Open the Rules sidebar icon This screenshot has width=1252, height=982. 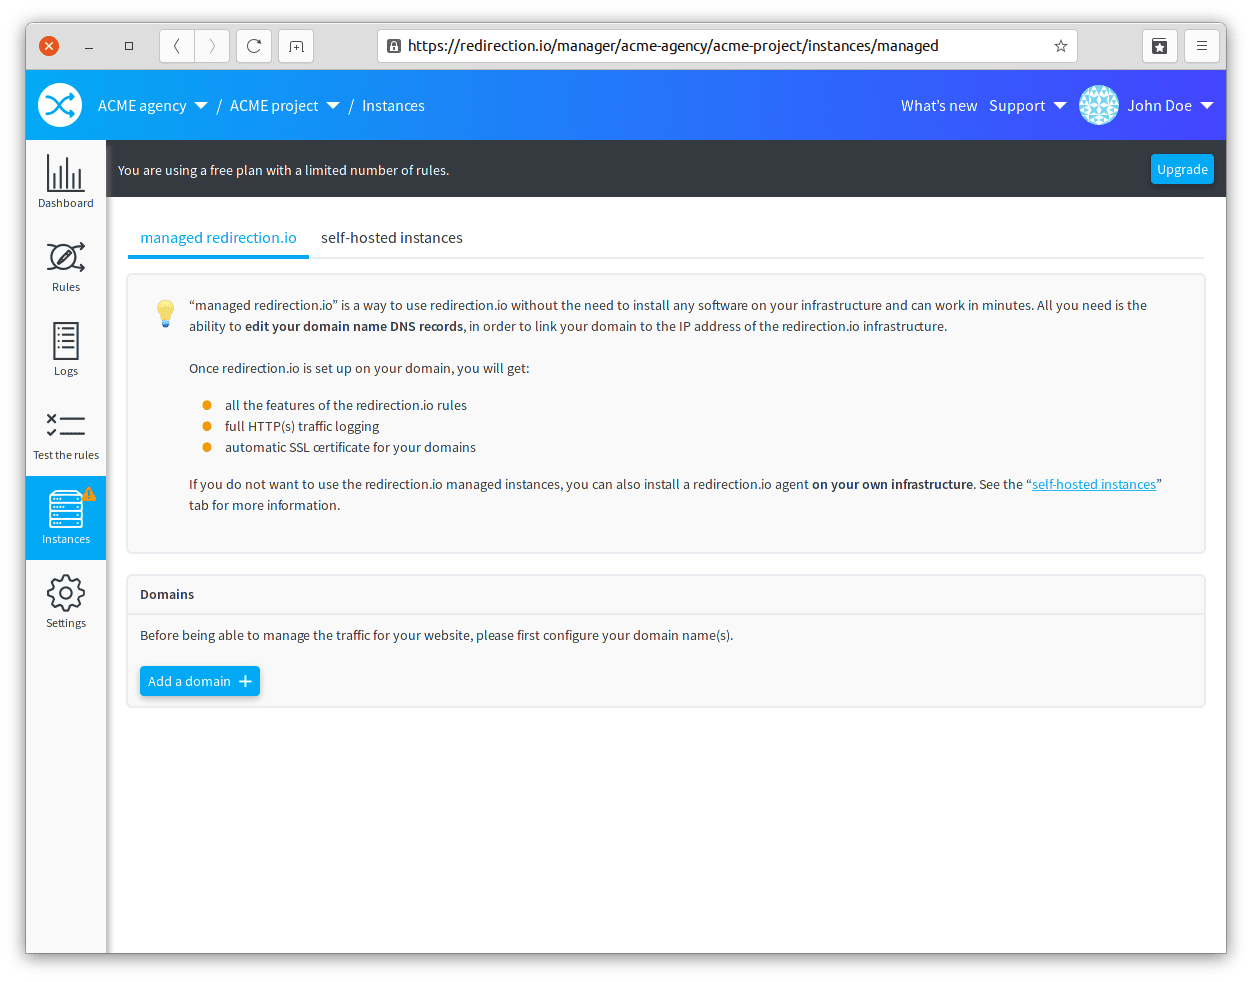(66, 266)
